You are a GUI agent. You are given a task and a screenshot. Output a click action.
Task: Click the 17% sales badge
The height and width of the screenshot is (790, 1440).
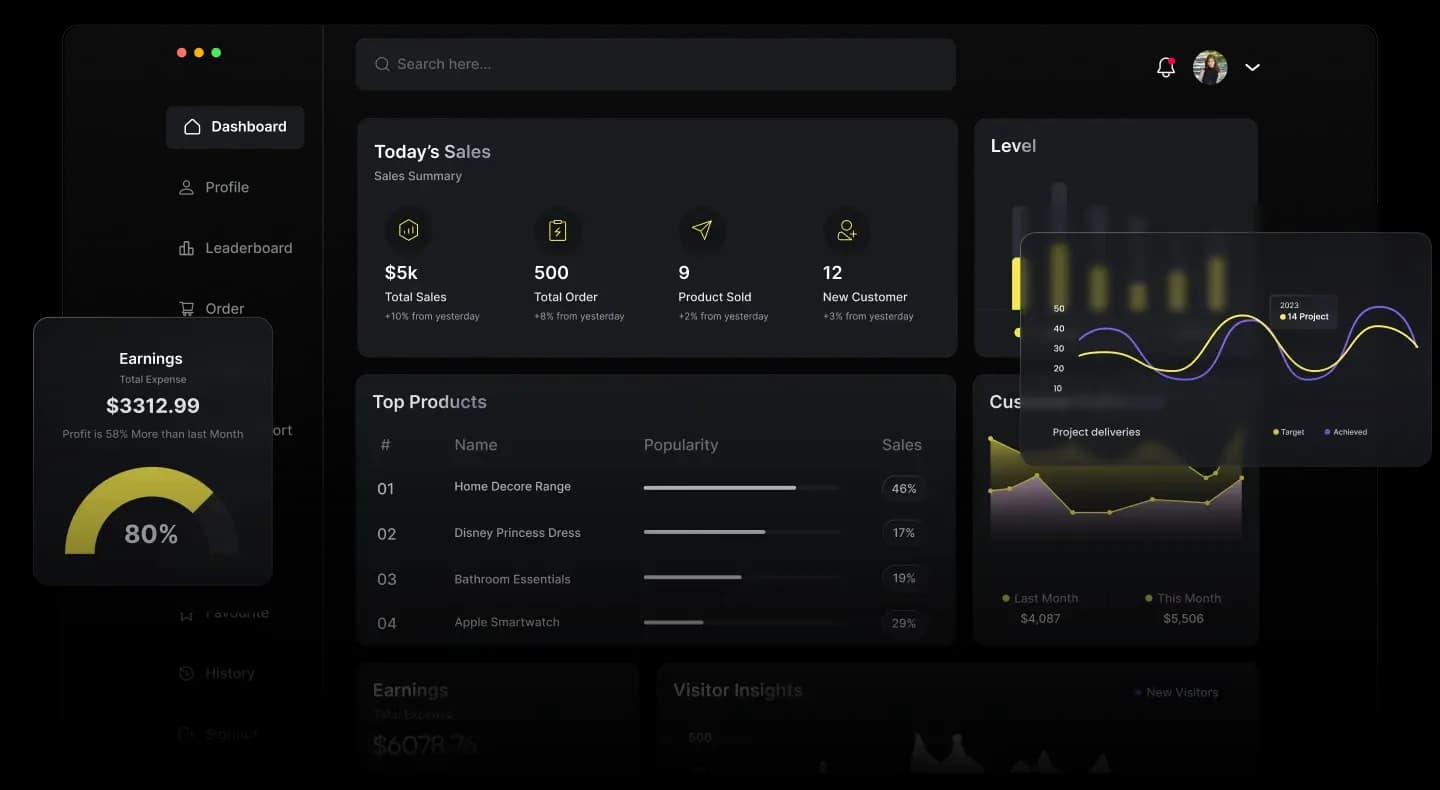point(904,533)
